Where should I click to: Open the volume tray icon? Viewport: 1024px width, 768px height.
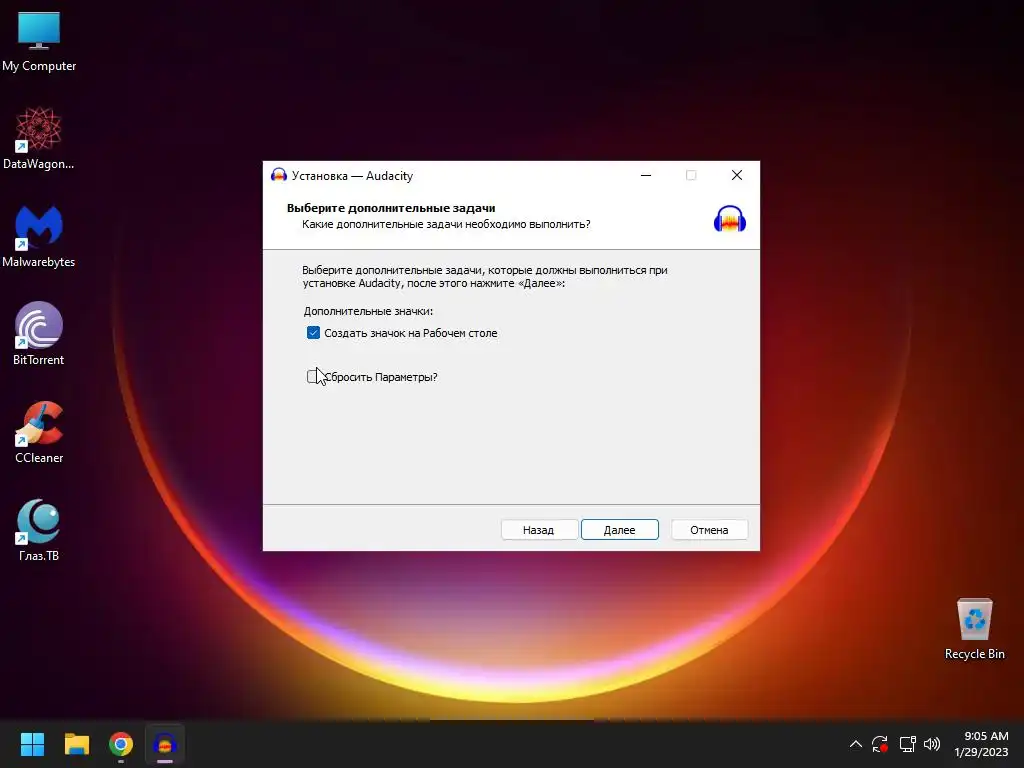tap(932, 744)
